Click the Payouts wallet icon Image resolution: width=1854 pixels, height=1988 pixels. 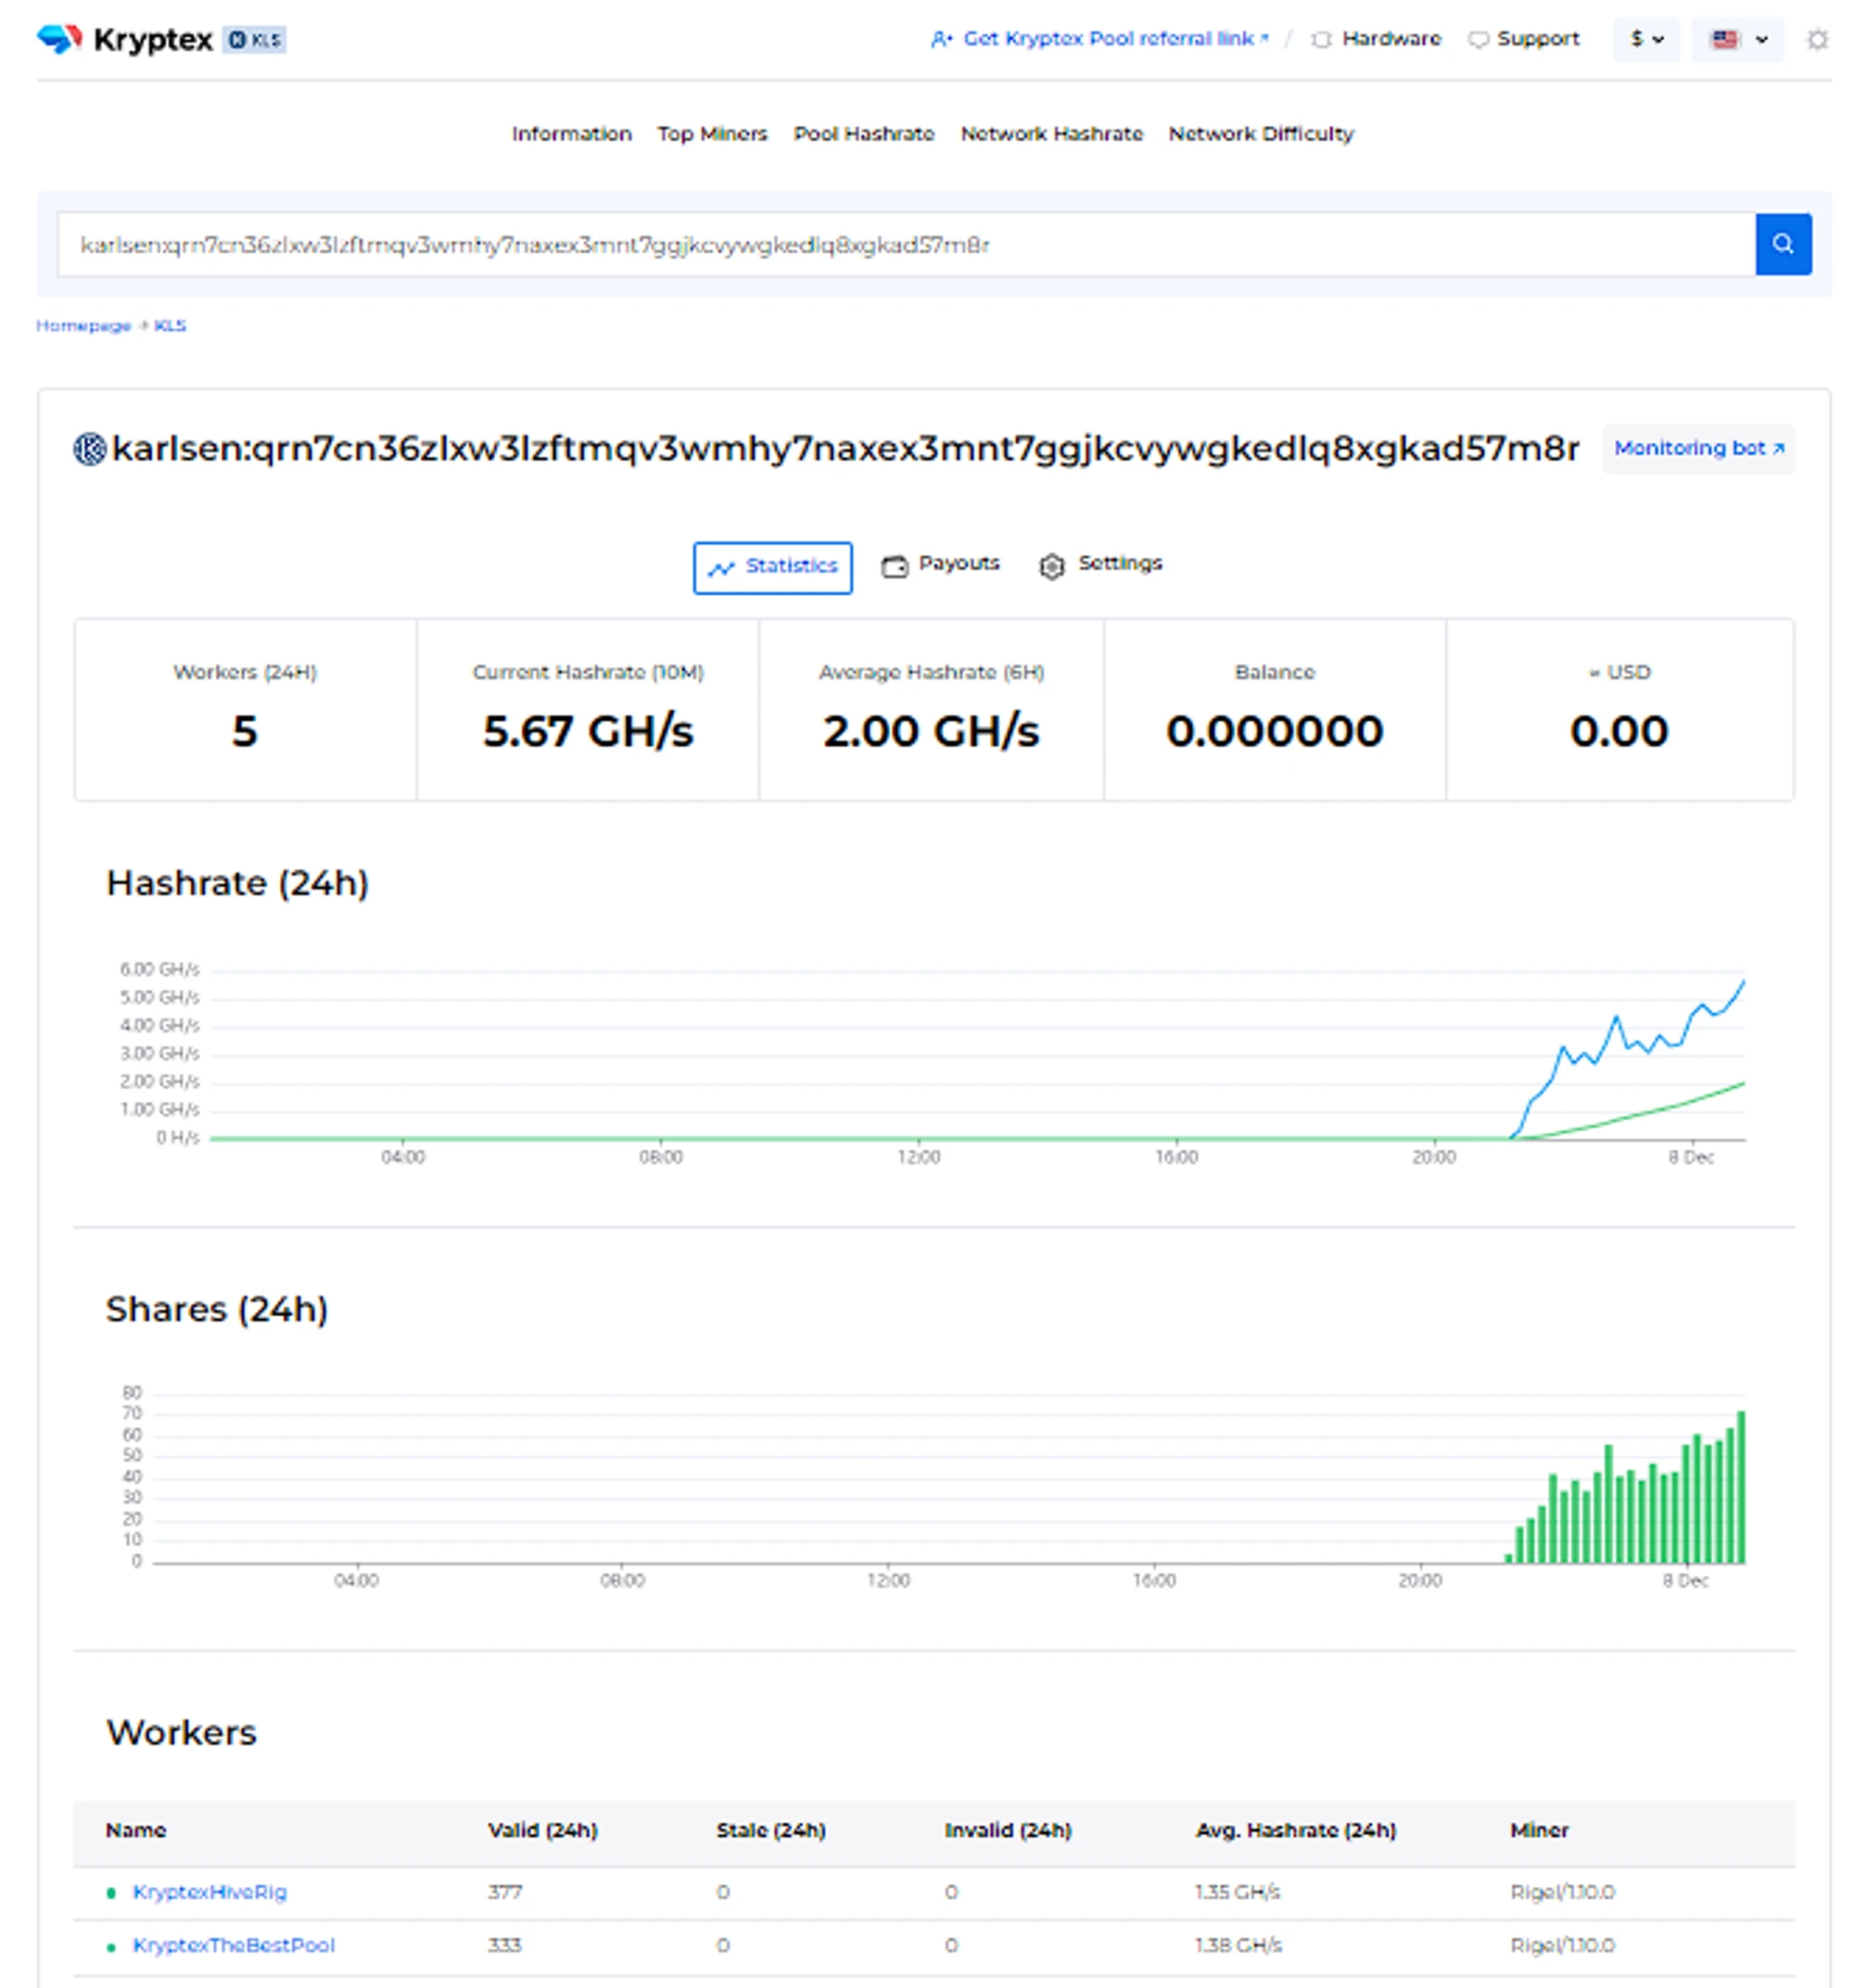(894, 566)
